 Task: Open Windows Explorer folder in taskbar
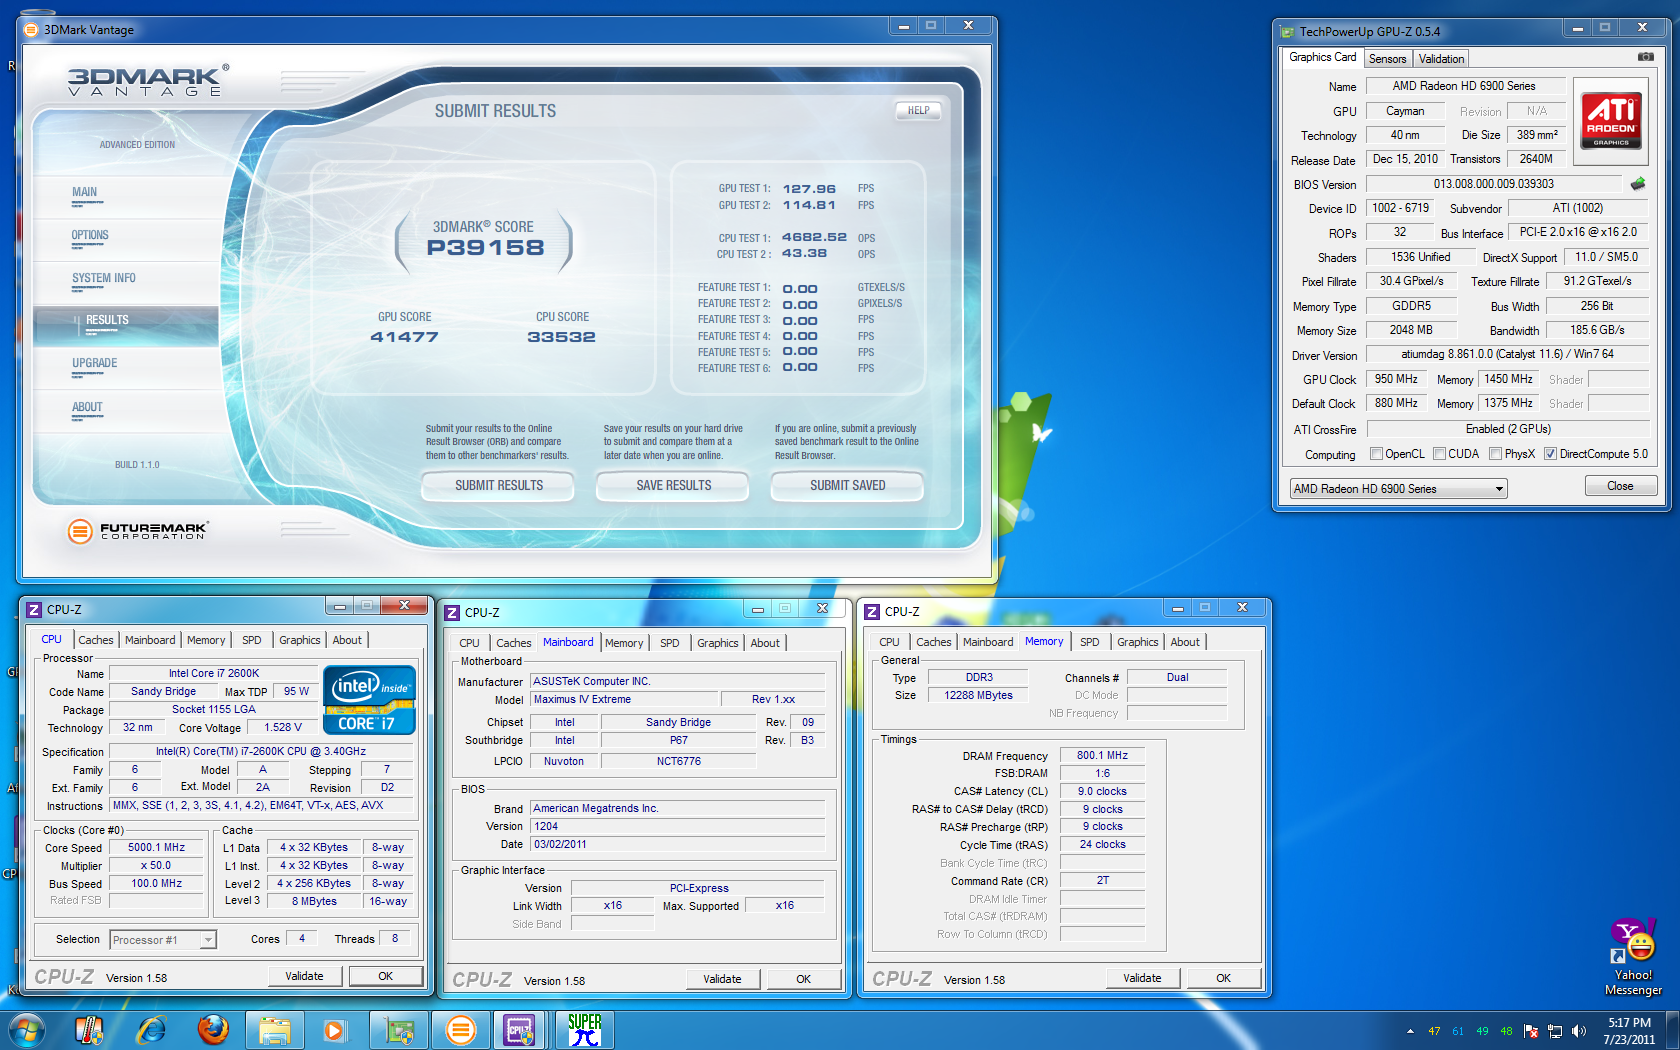(x=275, y=1030)
